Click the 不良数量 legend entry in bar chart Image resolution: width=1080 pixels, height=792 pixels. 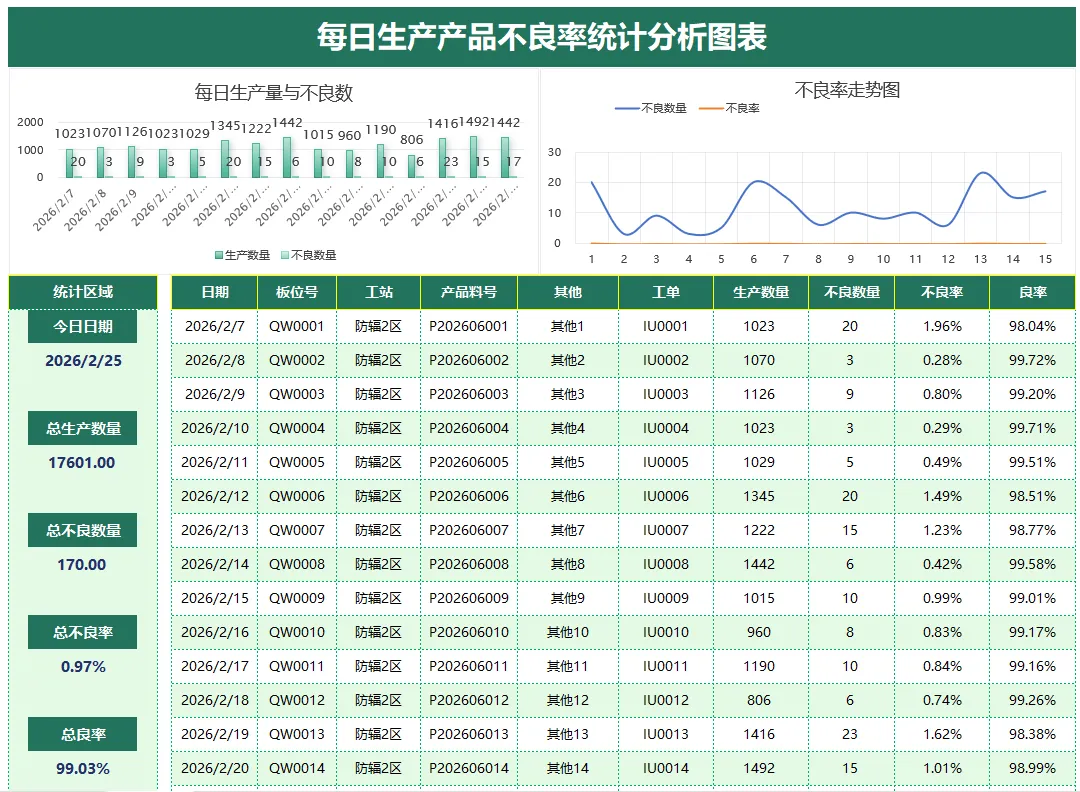click(x=309, y=256)
